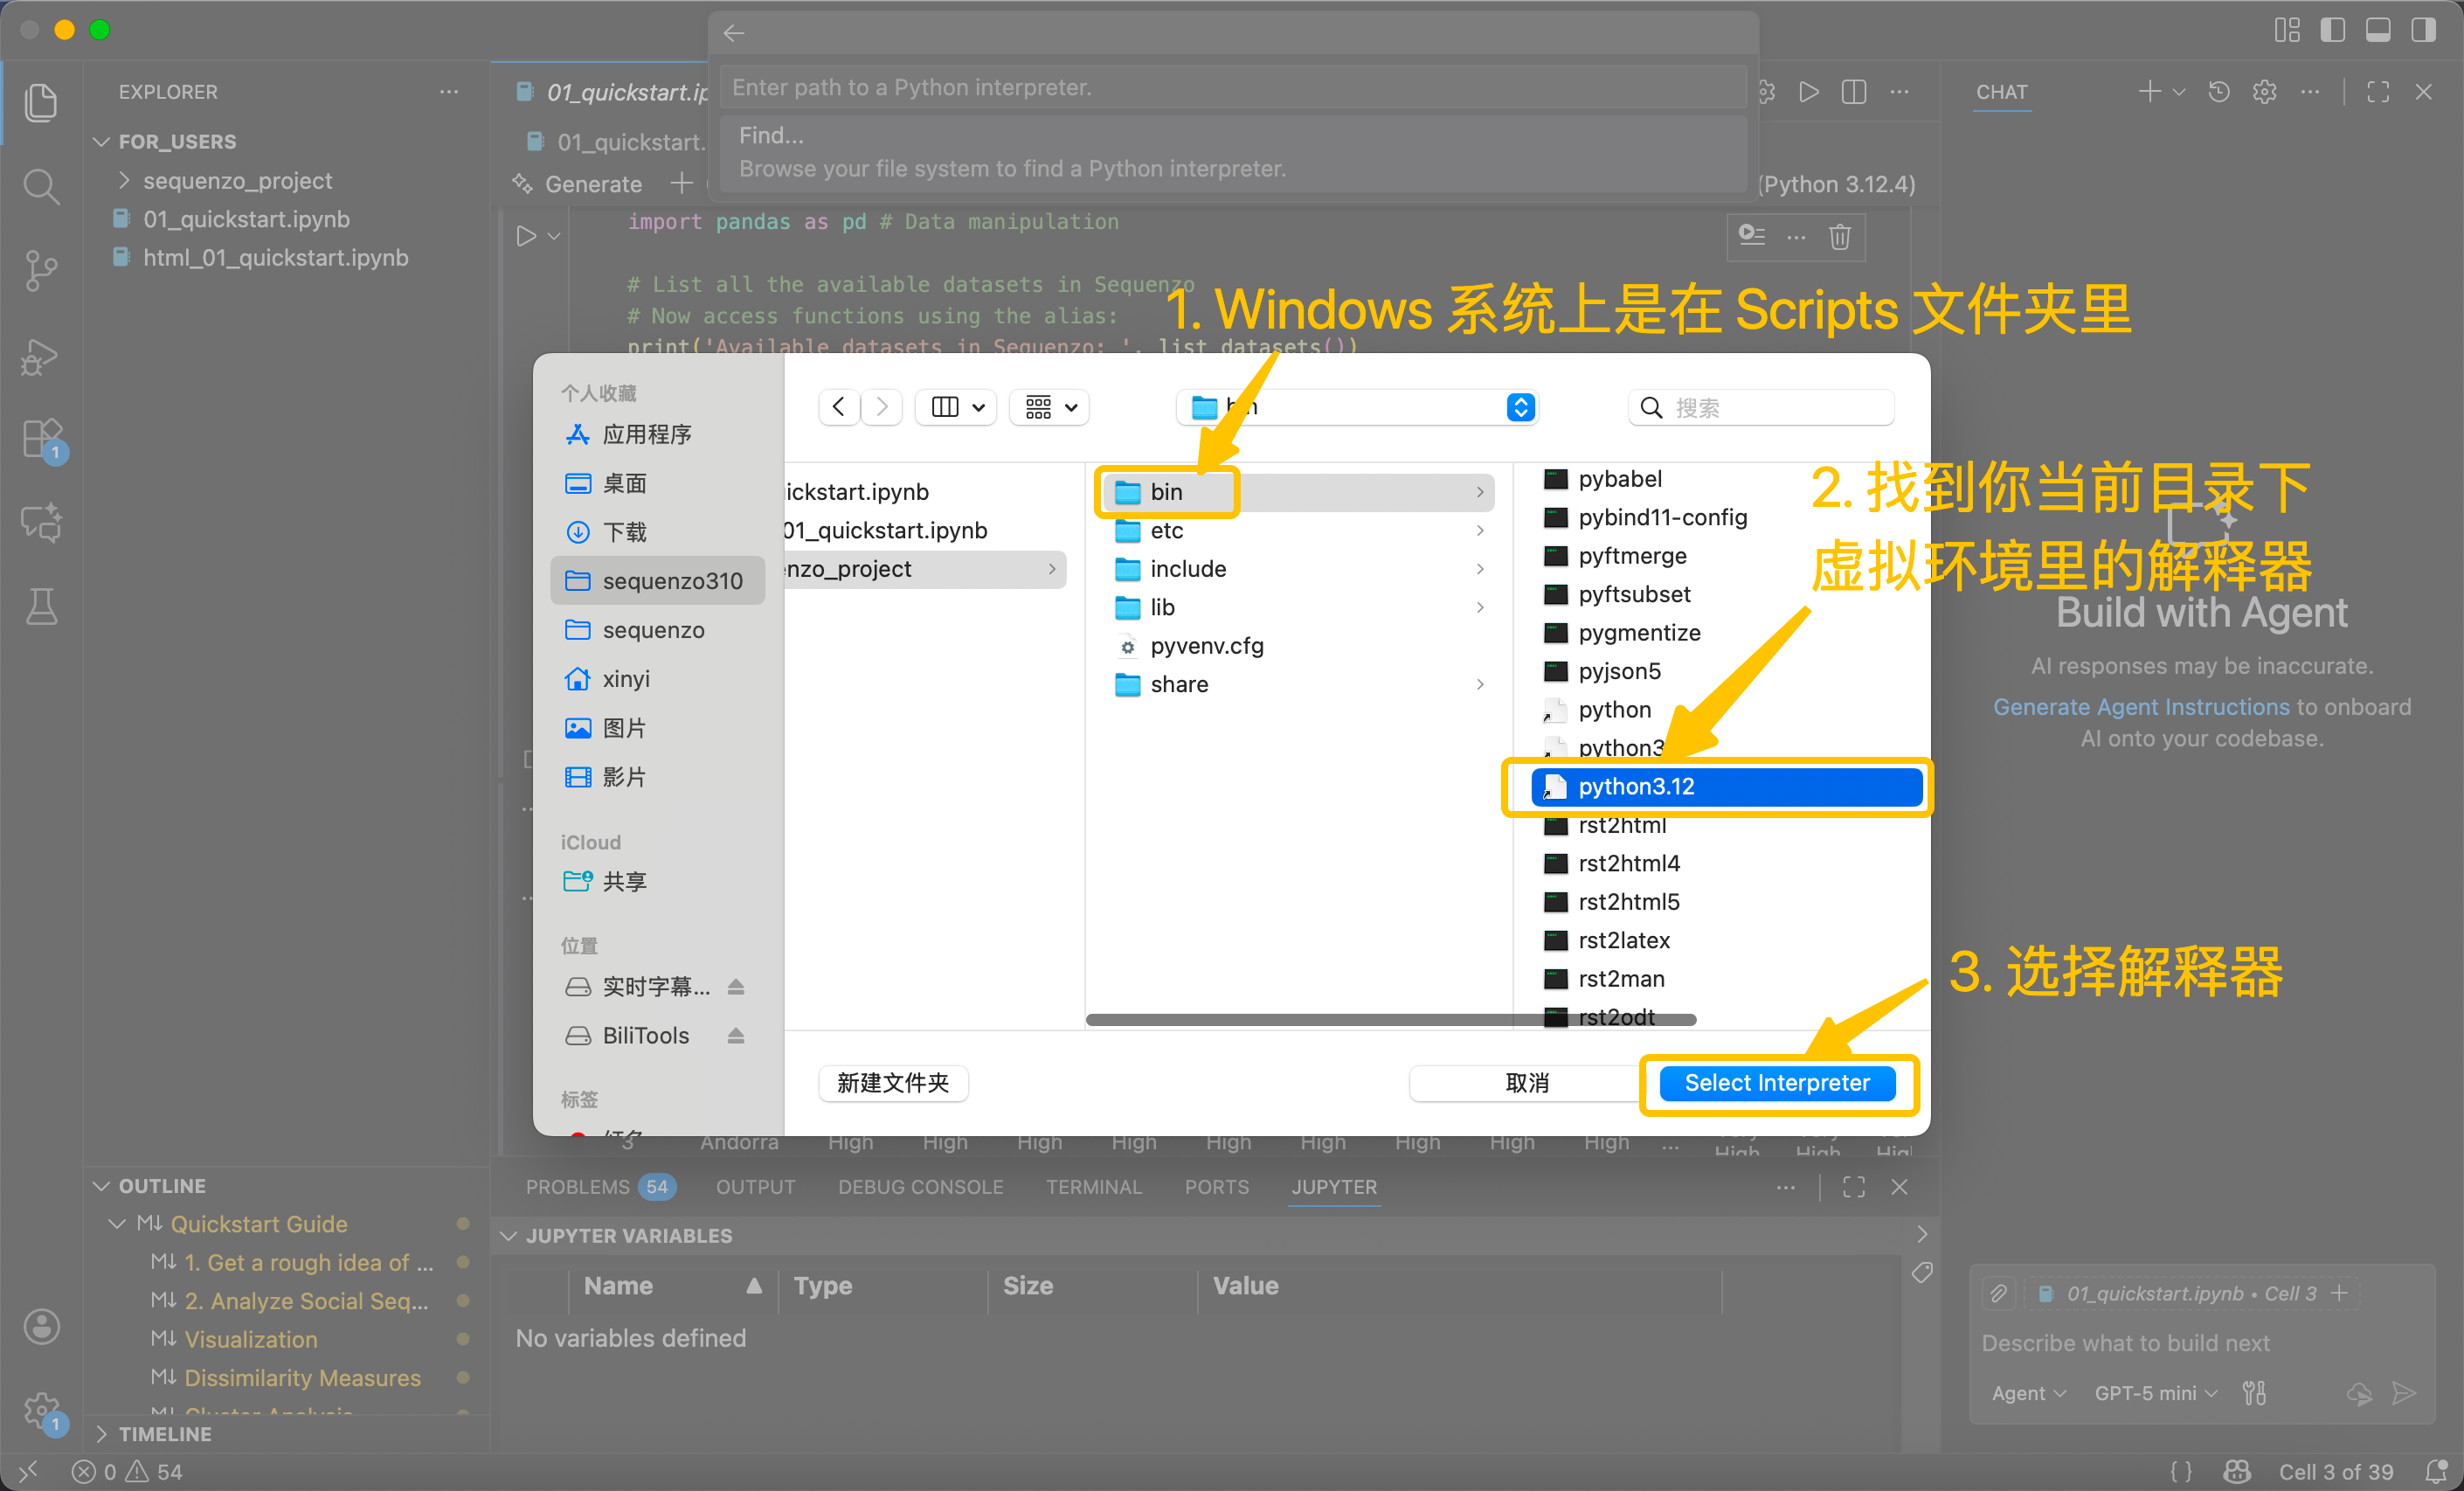Click the Accounts icon in activity bar
The height and width of the screenshot is (1491, 2464).
click(42, 1326)
